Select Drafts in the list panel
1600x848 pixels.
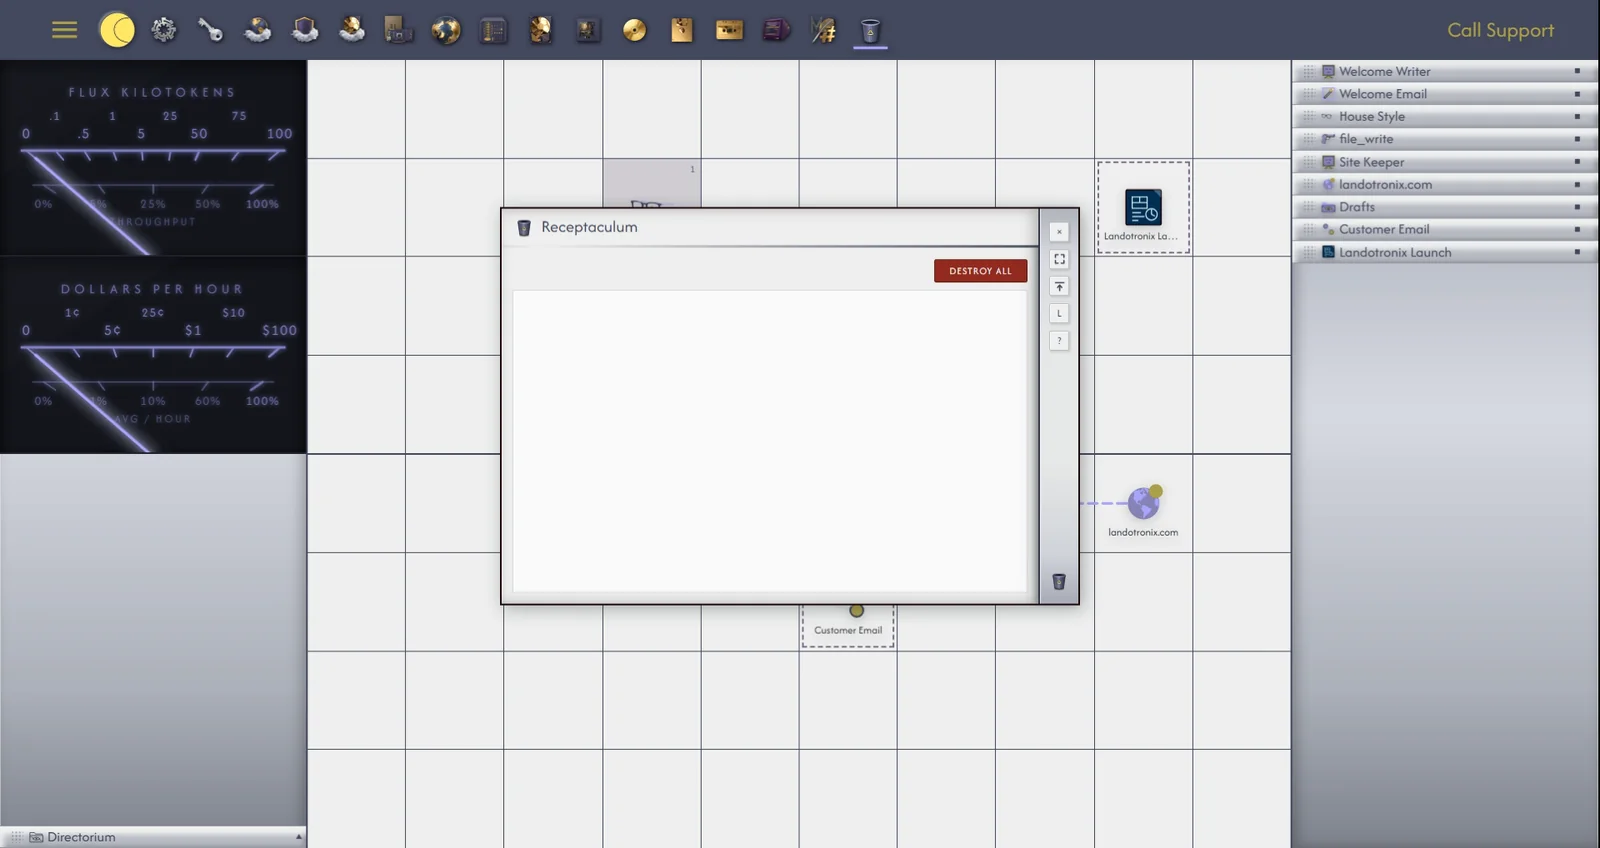1445,207
